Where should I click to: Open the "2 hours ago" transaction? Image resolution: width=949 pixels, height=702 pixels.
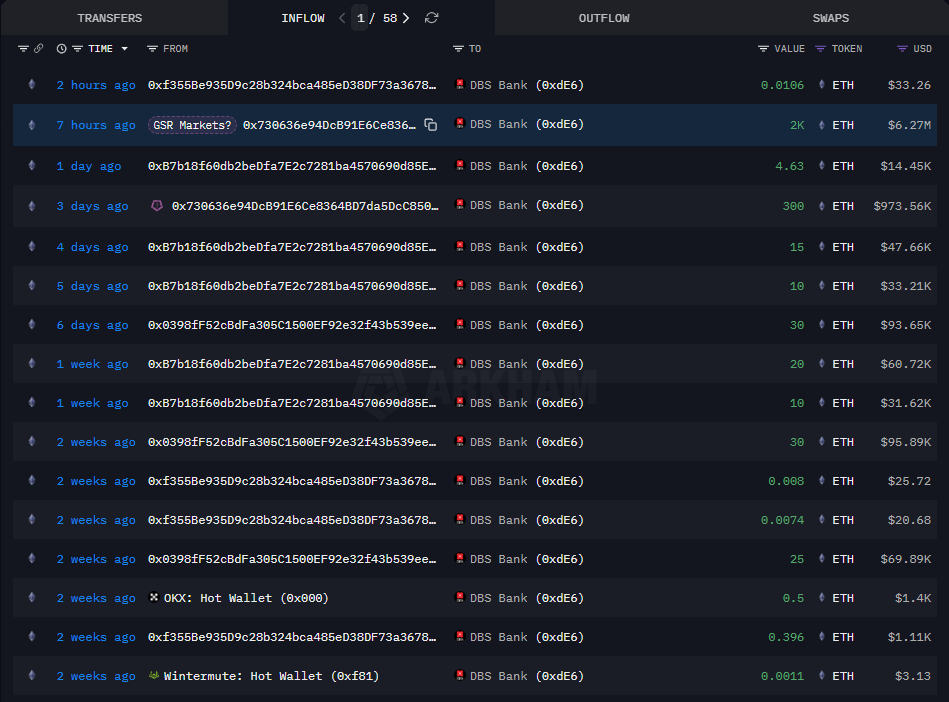click(96, 85)
